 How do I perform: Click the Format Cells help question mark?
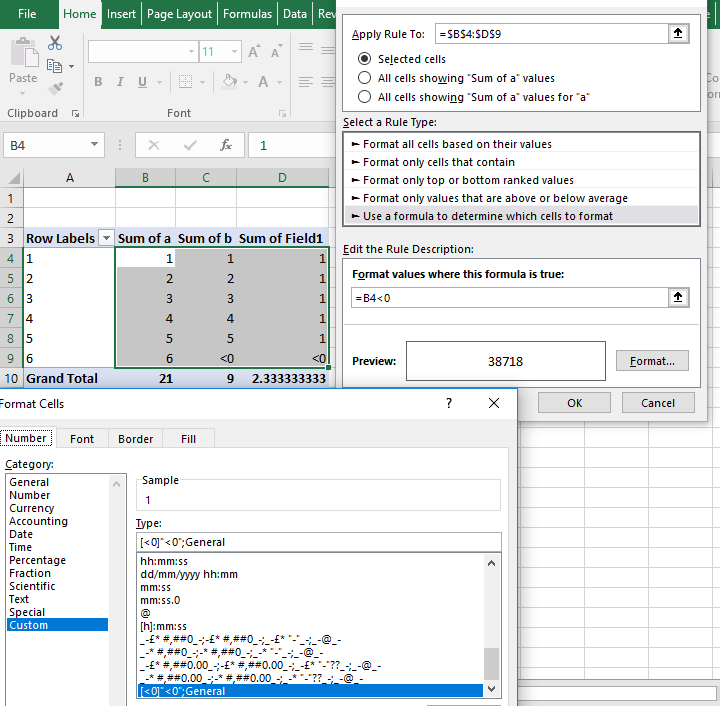[x=449, y=403]
